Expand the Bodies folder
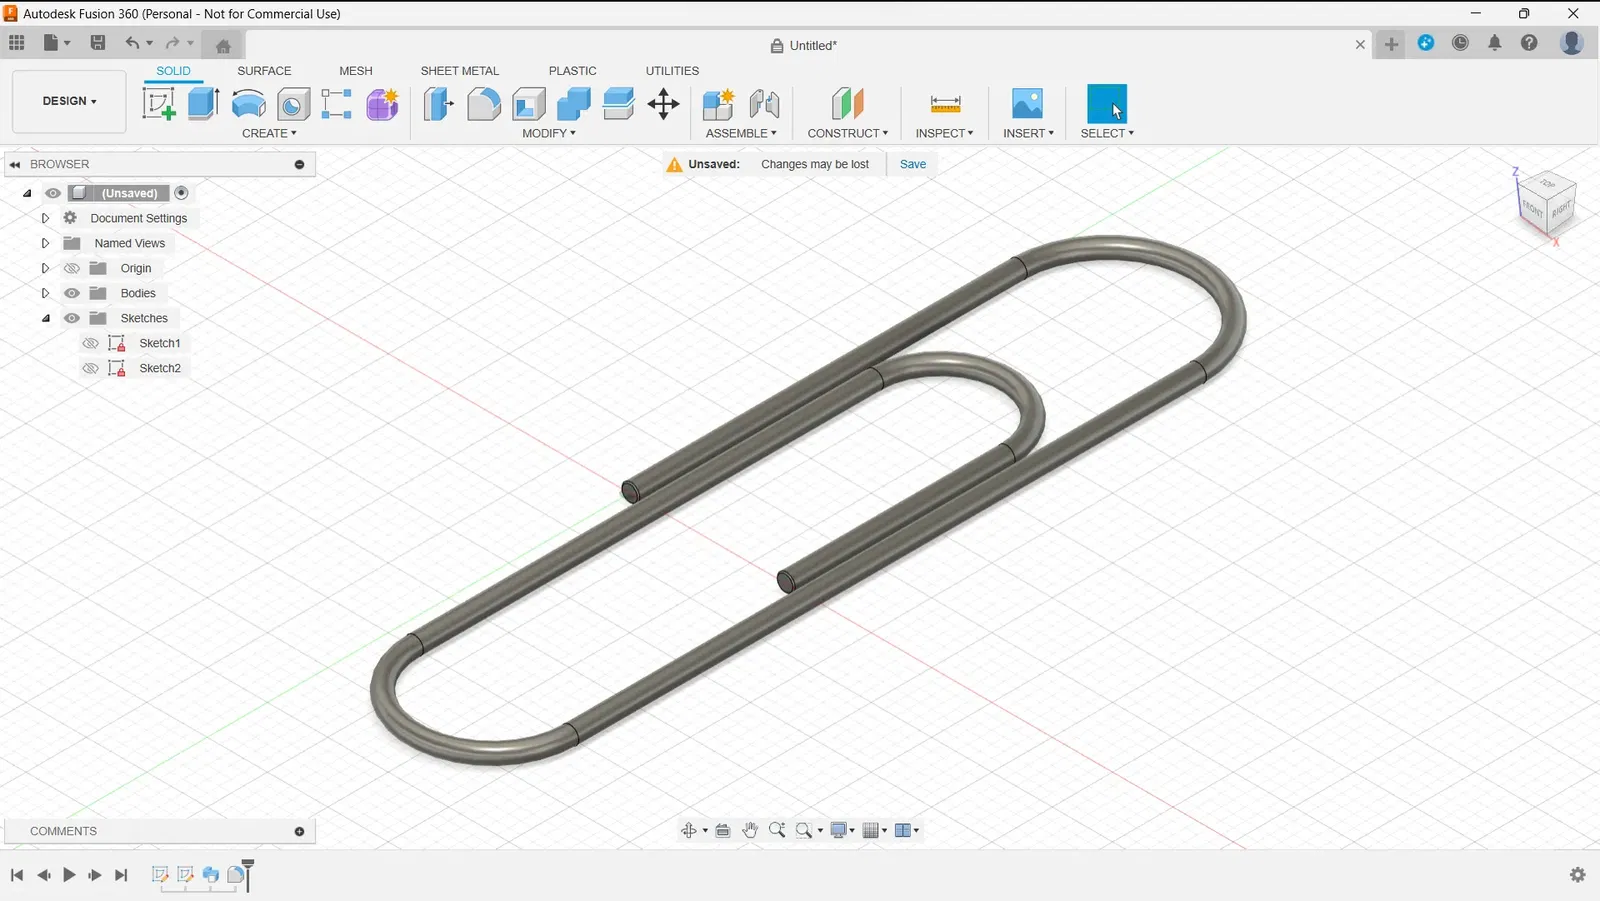Image resolution: width=1600 pixels, height=901 pixels. click(45, 293)
